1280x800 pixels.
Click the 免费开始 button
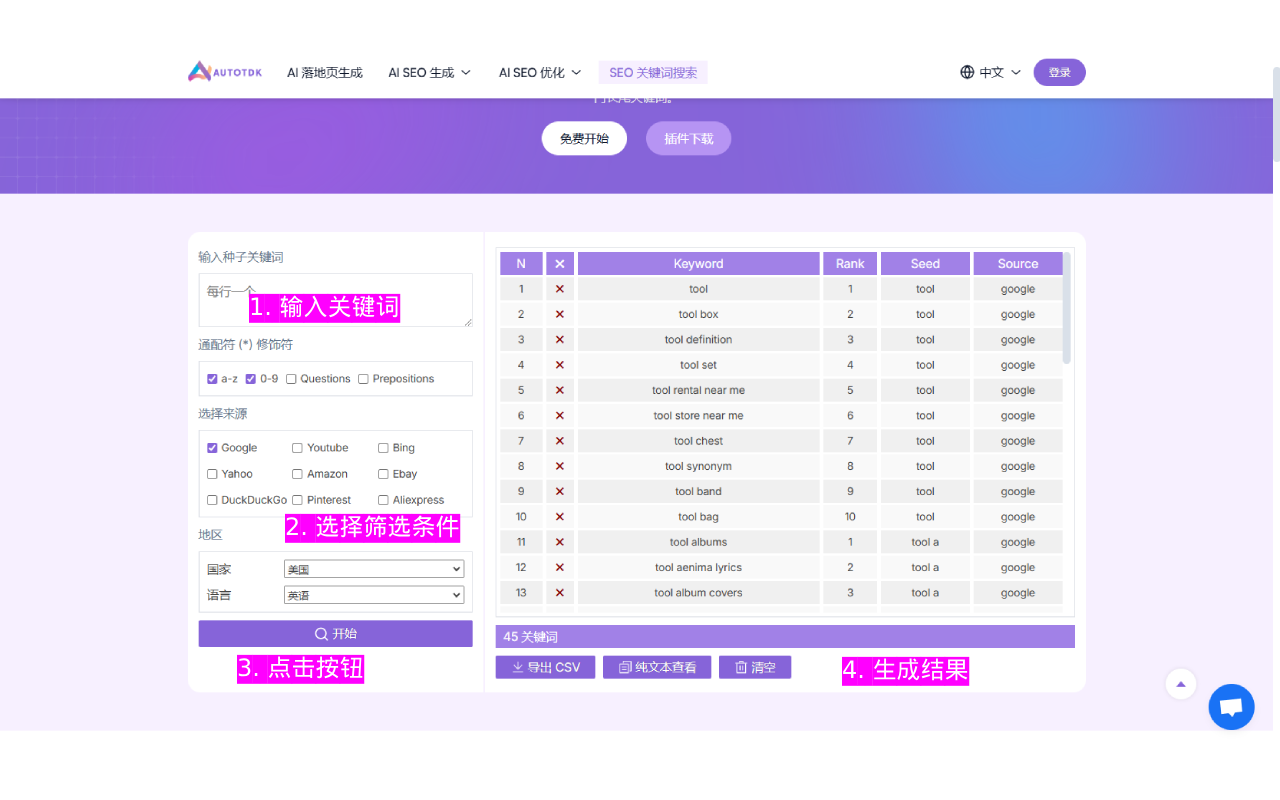click(x=584, y=138)
